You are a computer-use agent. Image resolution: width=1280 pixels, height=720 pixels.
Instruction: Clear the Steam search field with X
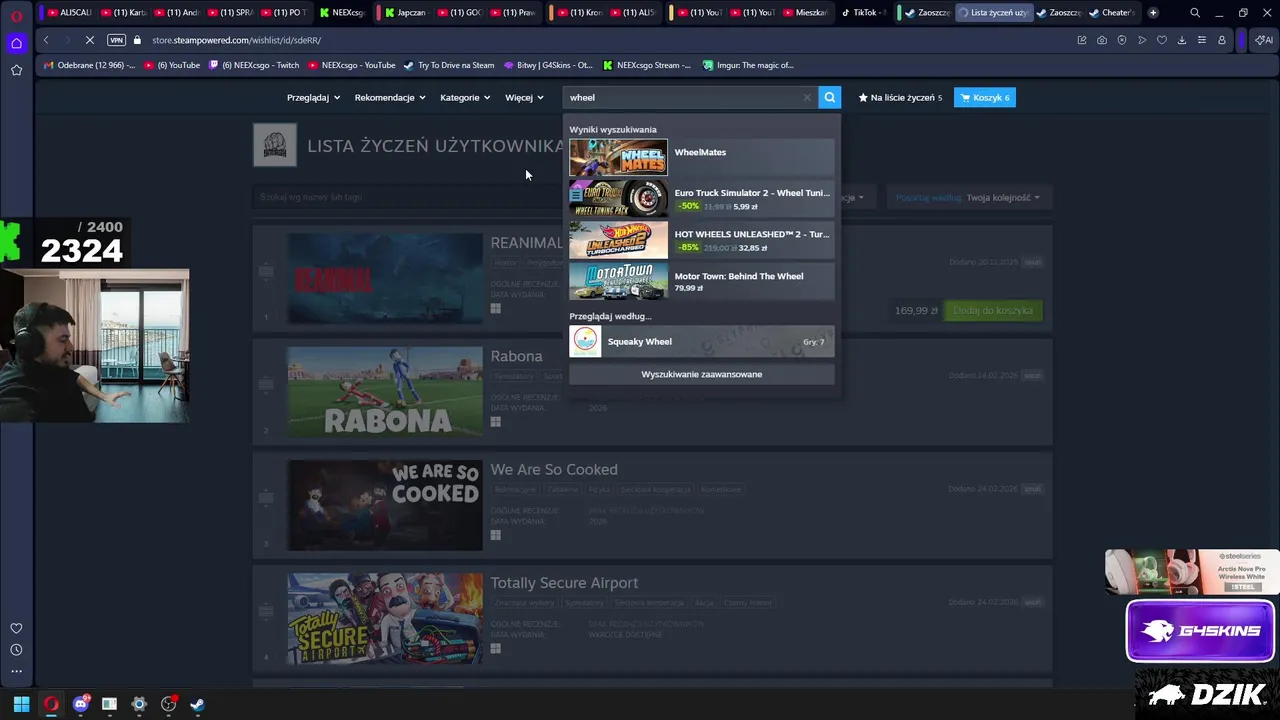(x=807, y=97)
